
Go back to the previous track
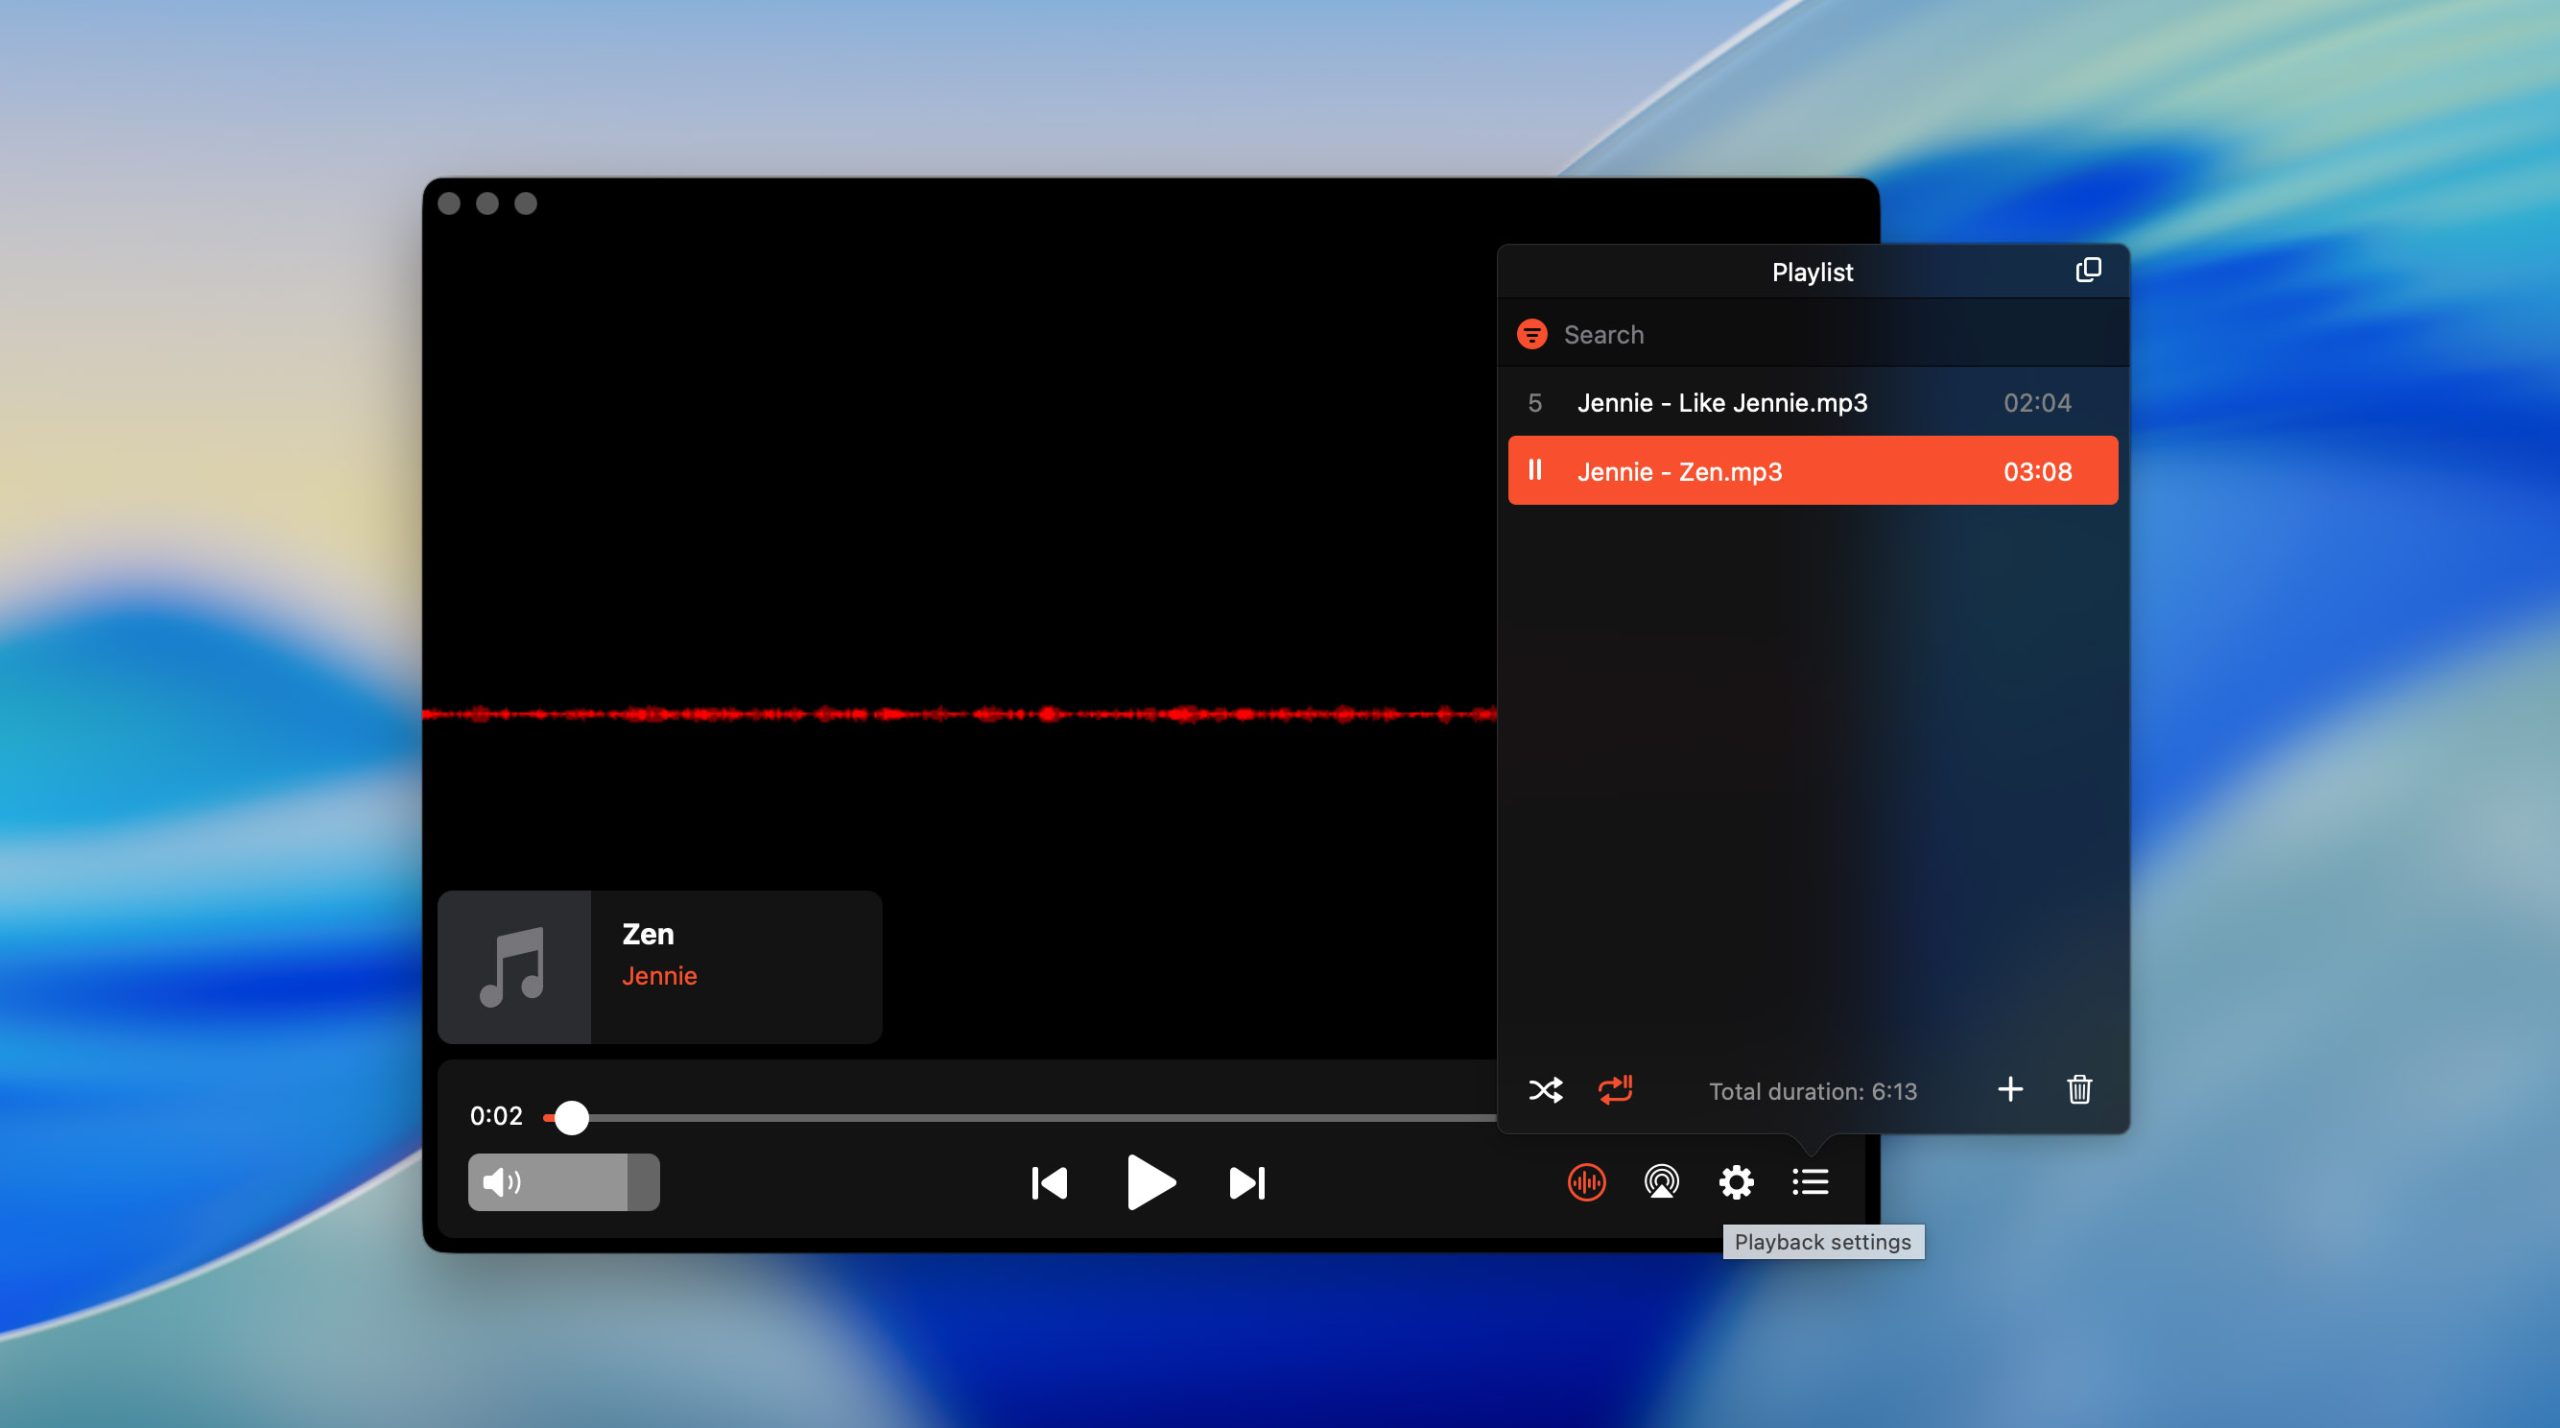coord(1049,1182)
